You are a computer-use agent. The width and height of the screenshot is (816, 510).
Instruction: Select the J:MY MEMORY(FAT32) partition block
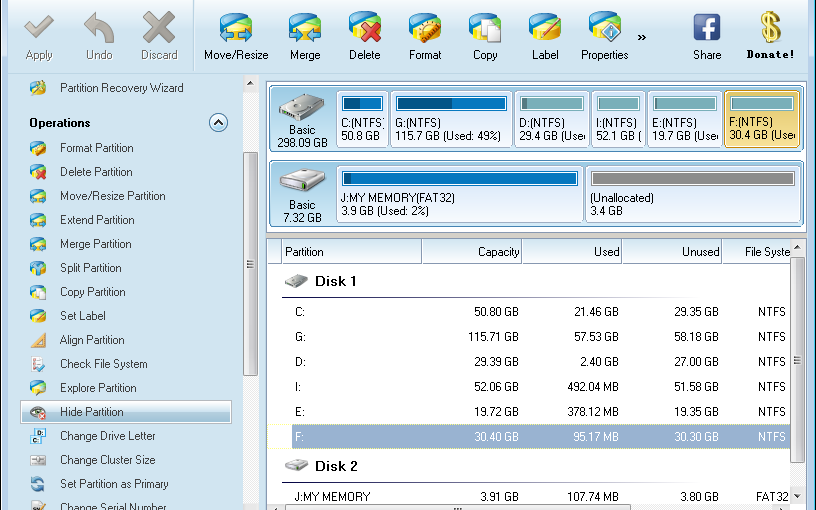pos(460,194)
